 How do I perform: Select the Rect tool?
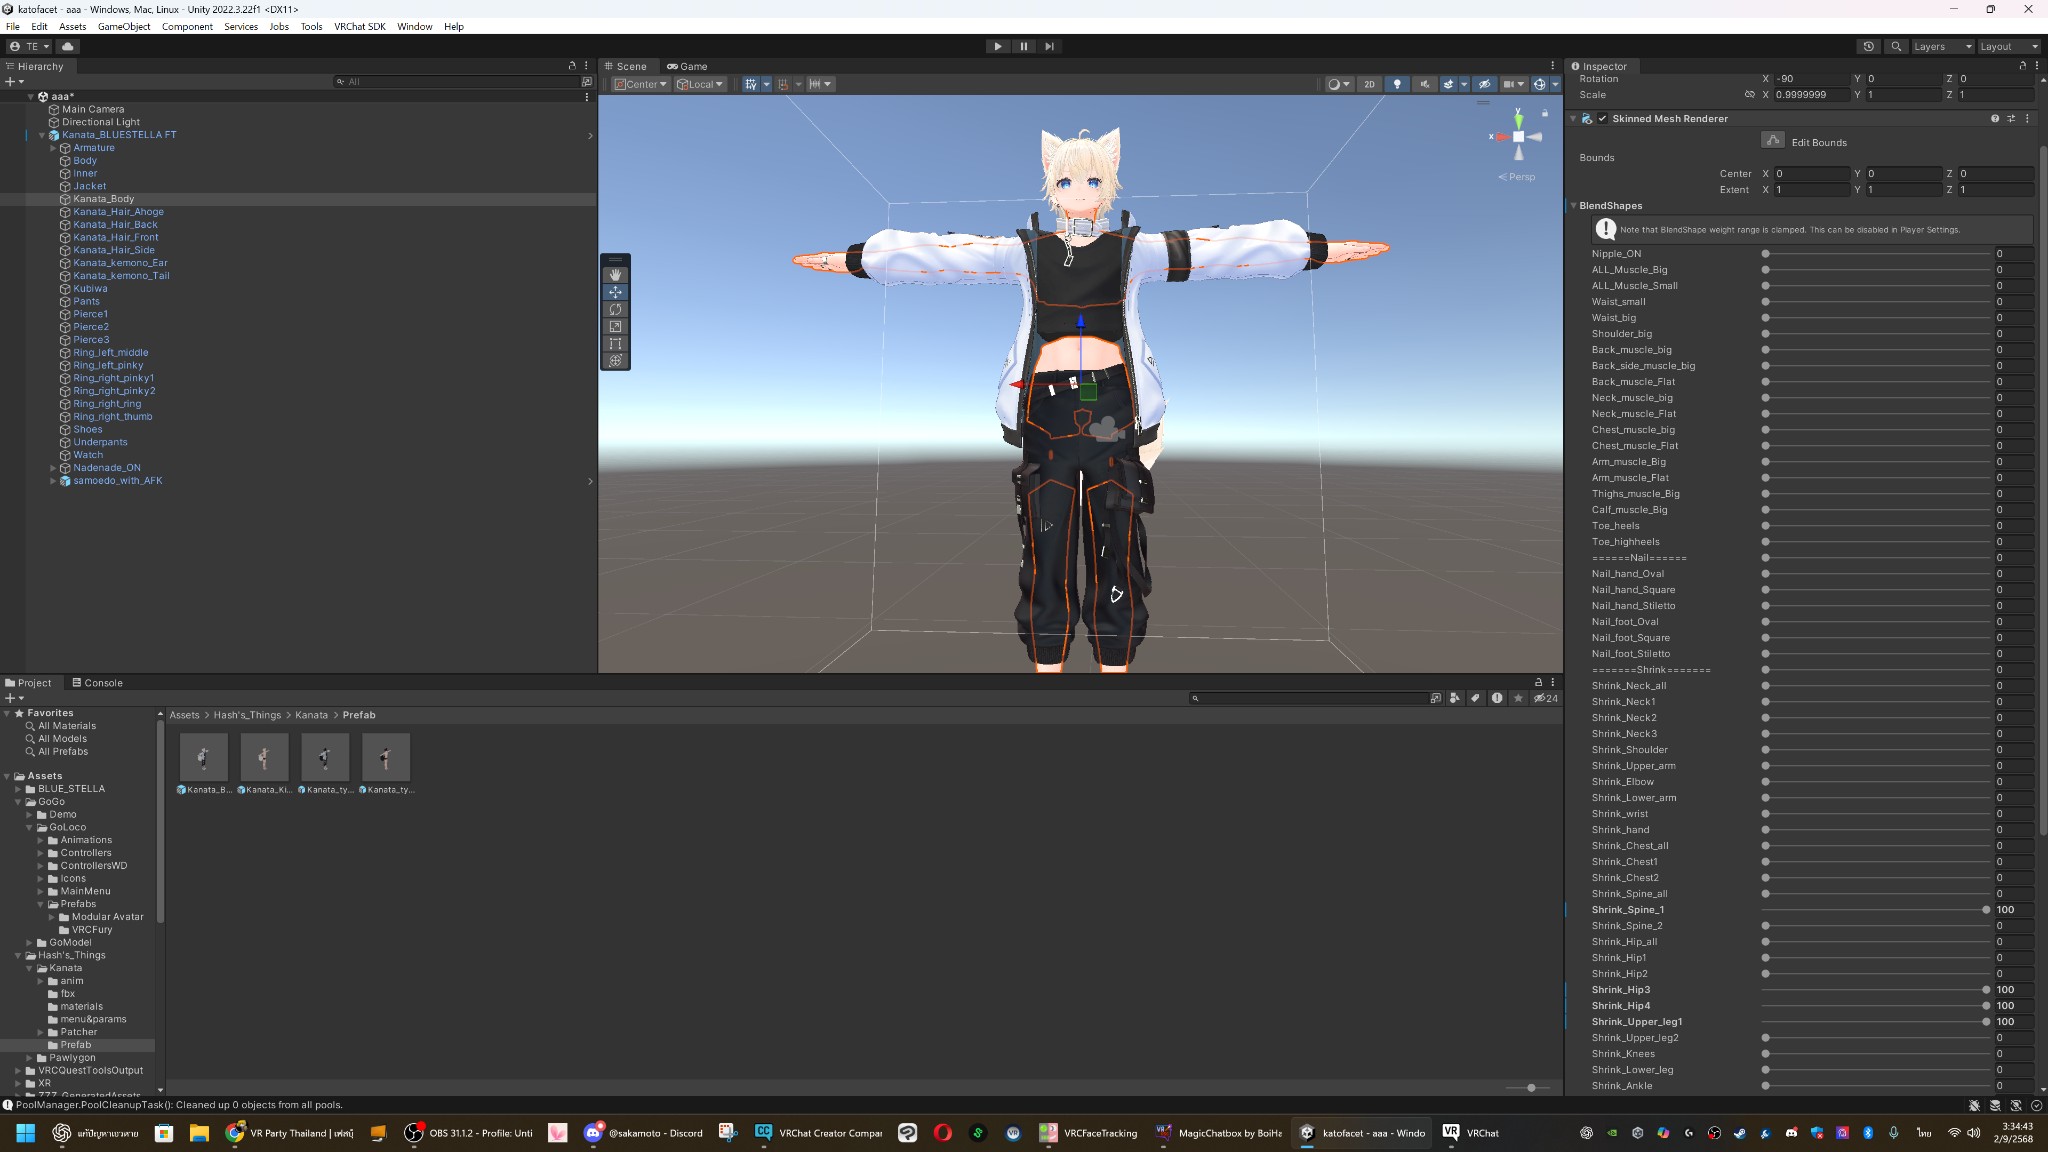pyautogui.click(x=615, y=343)
